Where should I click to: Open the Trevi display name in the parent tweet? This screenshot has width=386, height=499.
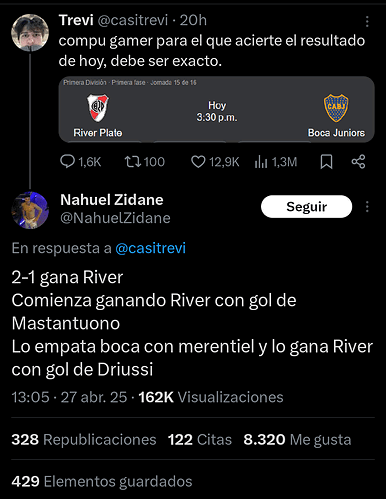(76, 20)
